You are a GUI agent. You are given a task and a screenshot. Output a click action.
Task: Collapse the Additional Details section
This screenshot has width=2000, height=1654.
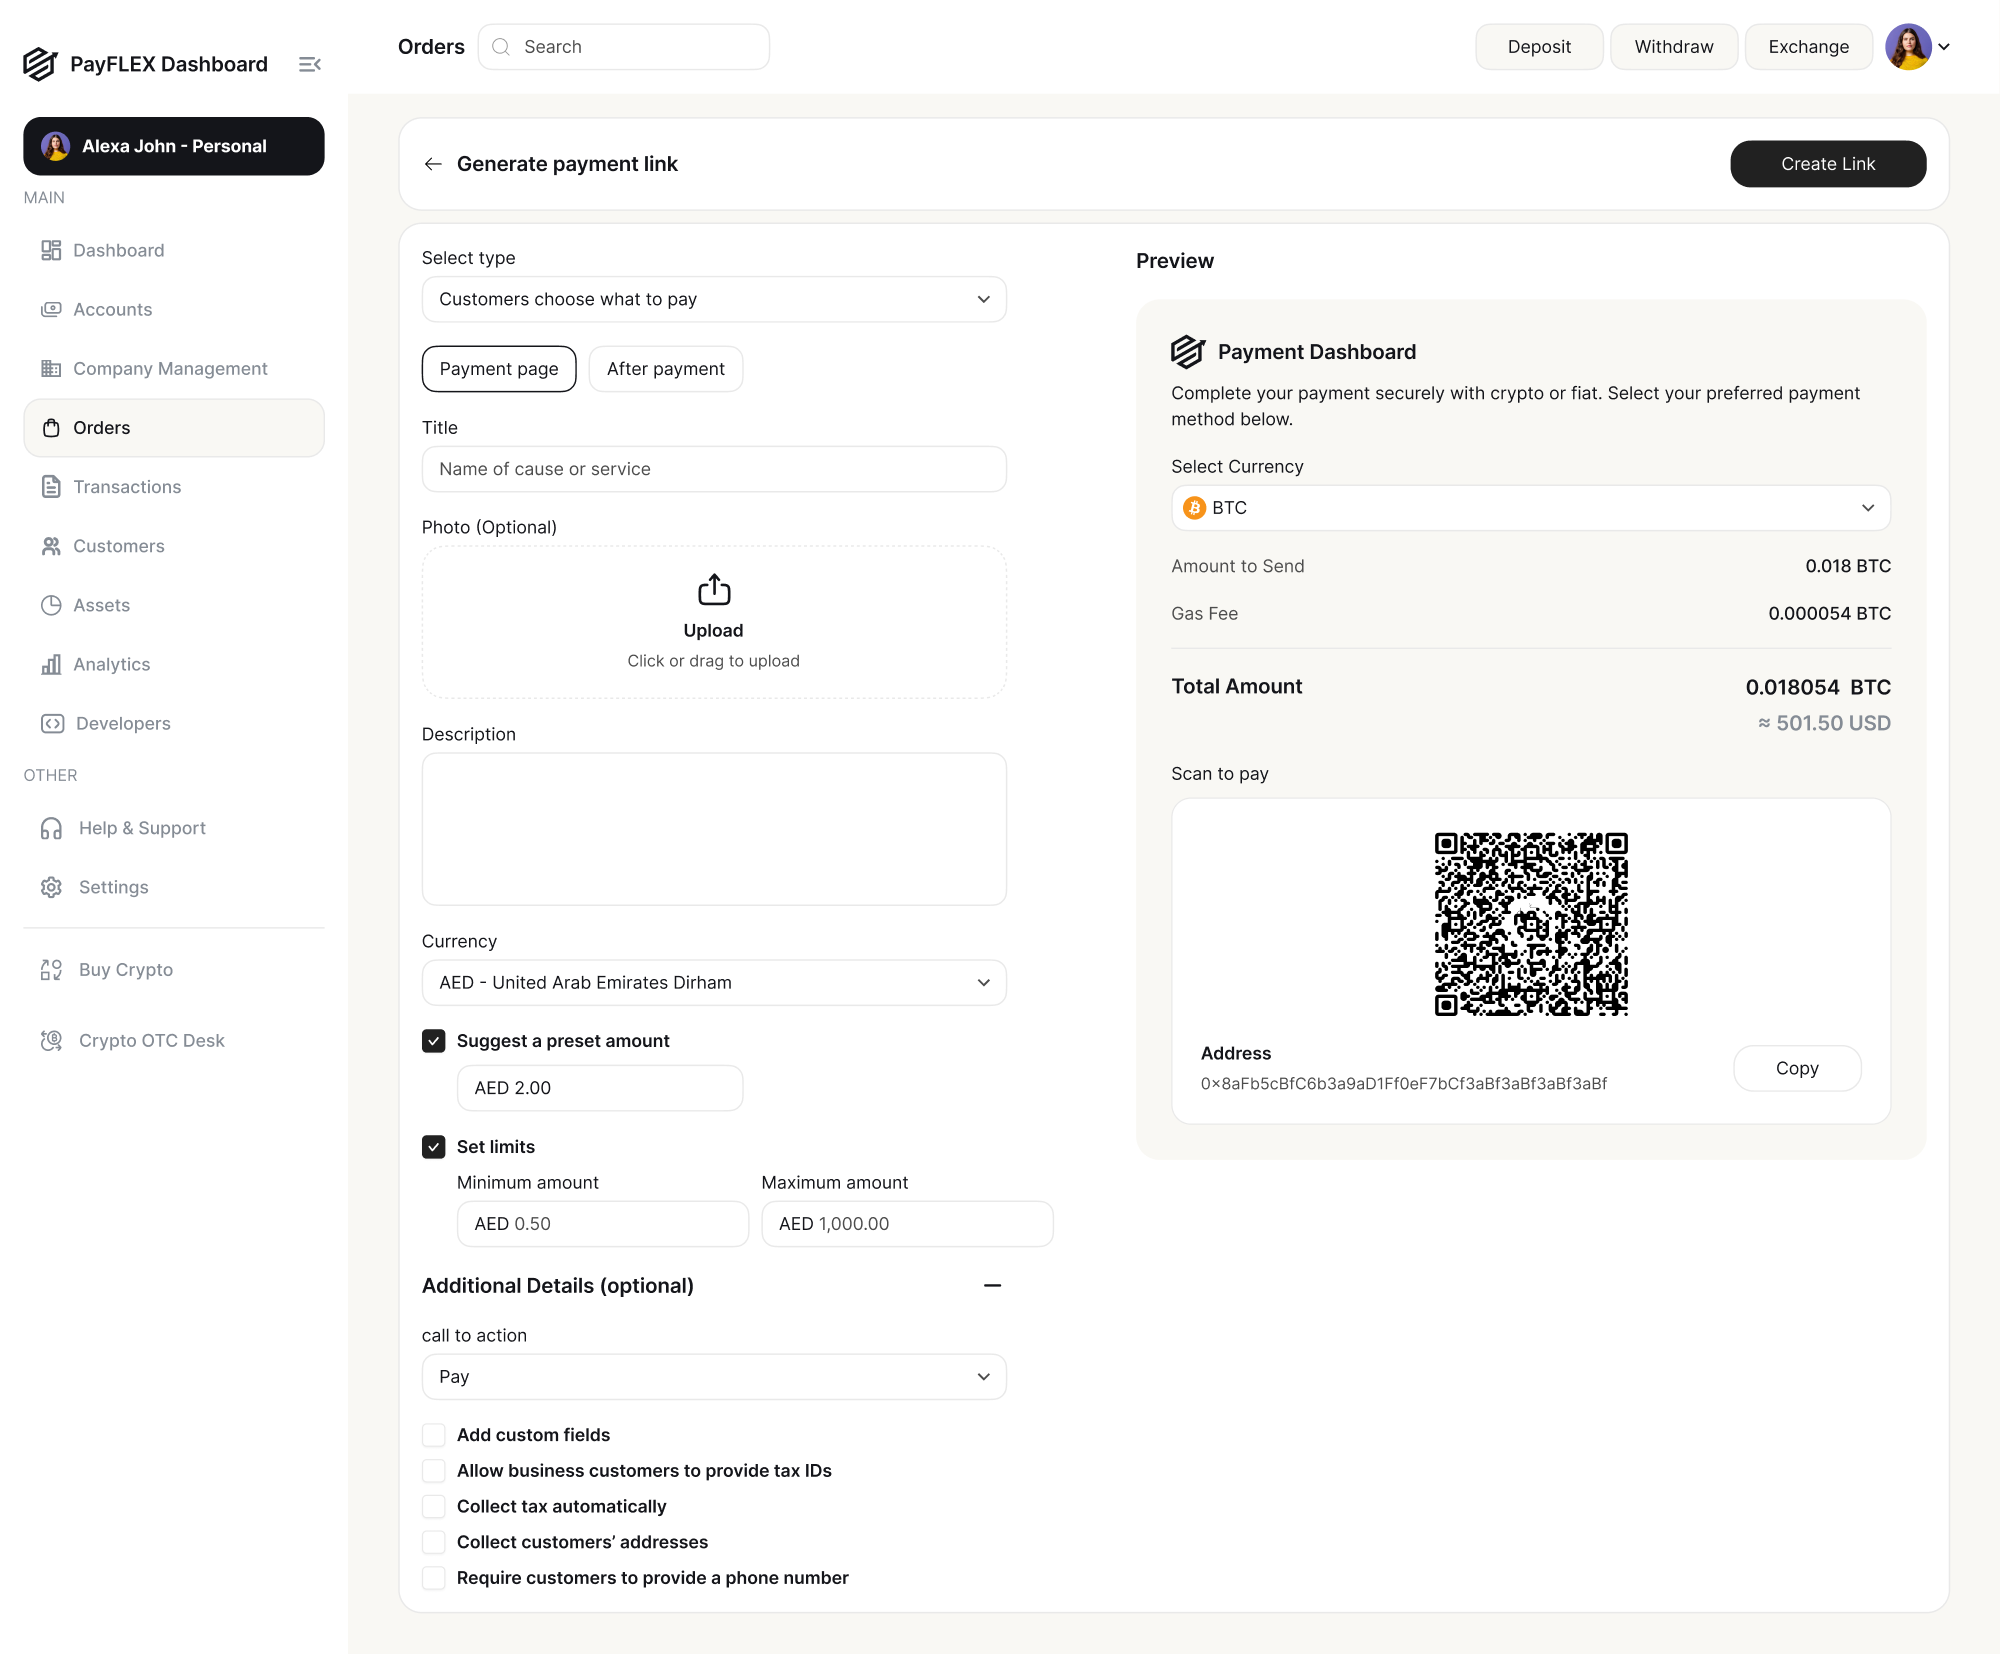pyautogui.click(x=992, y=1286)
